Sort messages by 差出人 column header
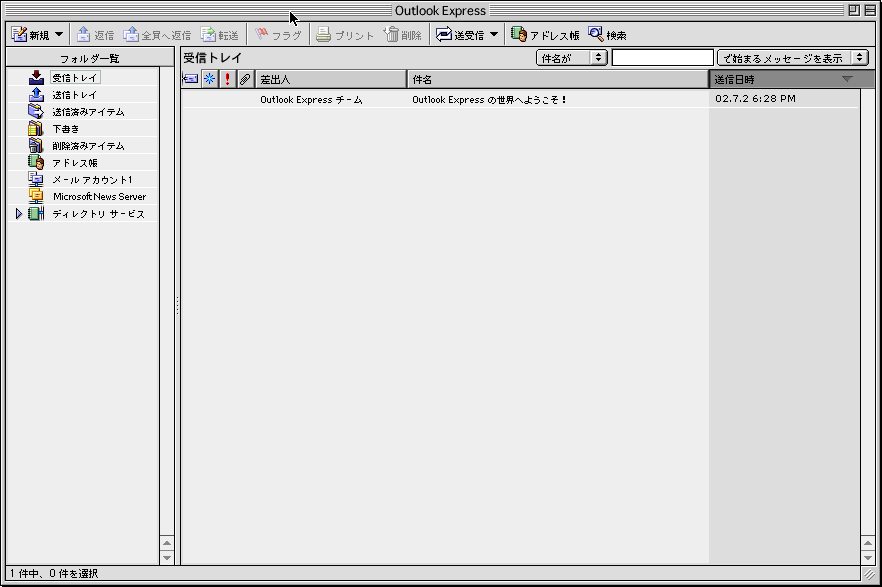The width and height of the screenshot is (882, 587). (x=331, y=79)
